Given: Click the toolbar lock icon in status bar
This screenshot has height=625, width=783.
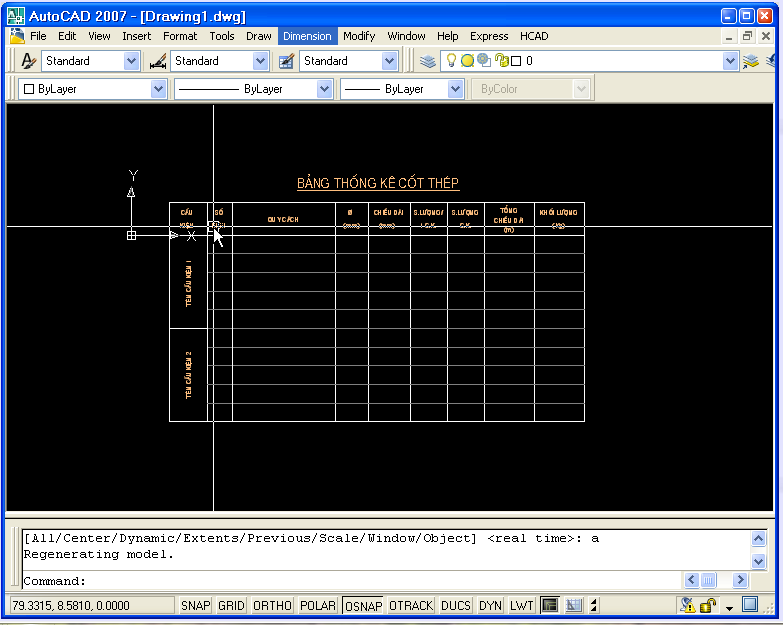Looking at the screenshot, I should click(708, 605).
